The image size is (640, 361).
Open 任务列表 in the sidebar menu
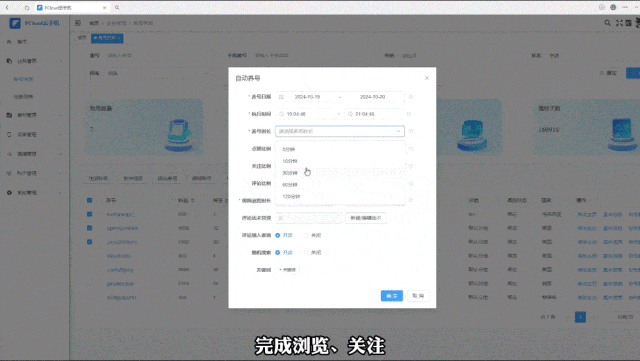(23, 97)
